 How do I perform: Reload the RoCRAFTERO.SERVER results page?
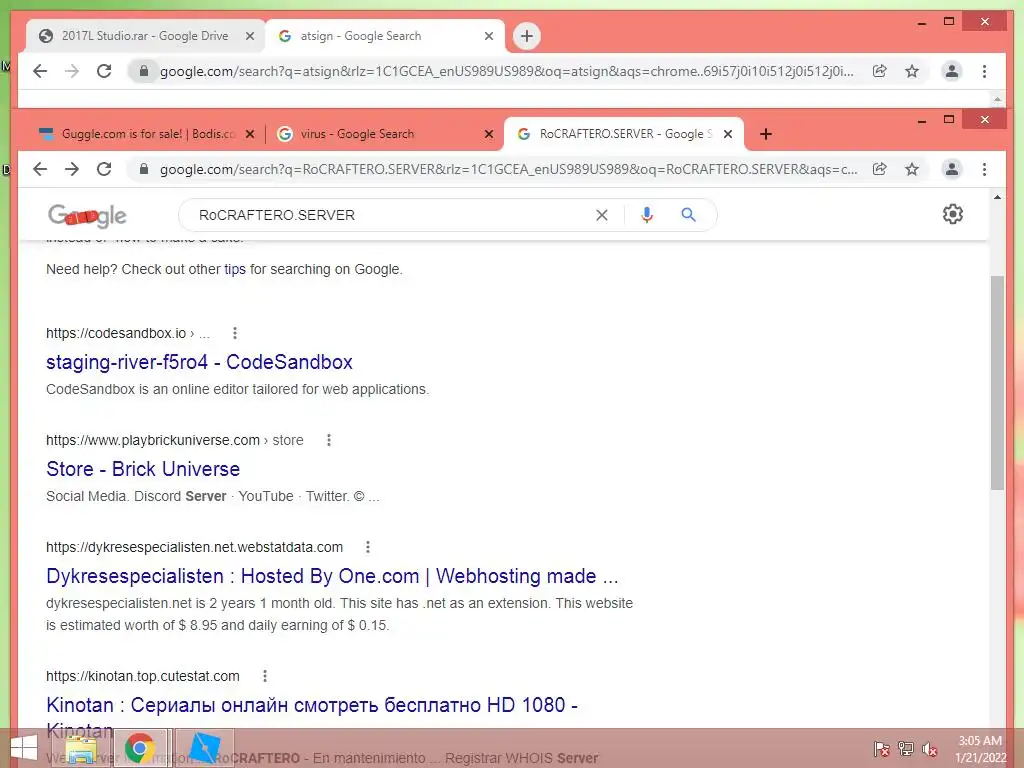tap(104, 169)
